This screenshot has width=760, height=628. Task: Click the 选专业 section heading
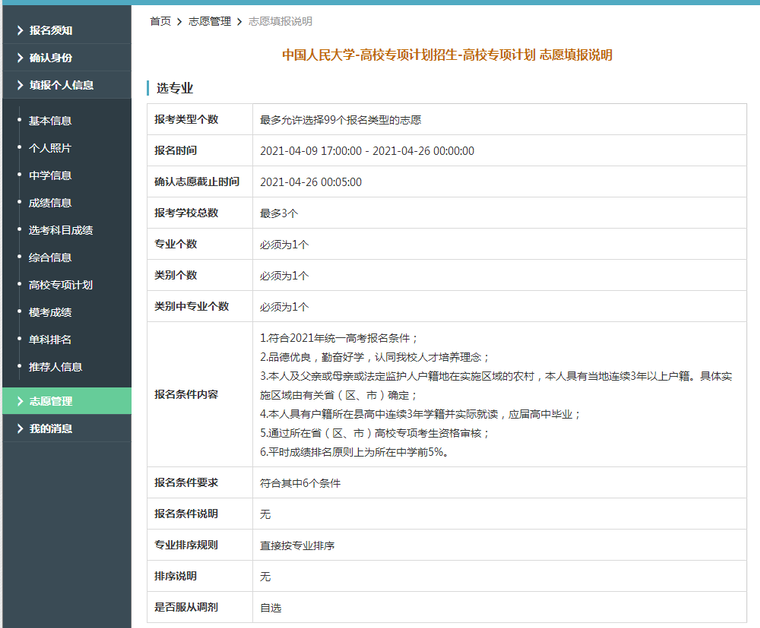tap(174, 88)
